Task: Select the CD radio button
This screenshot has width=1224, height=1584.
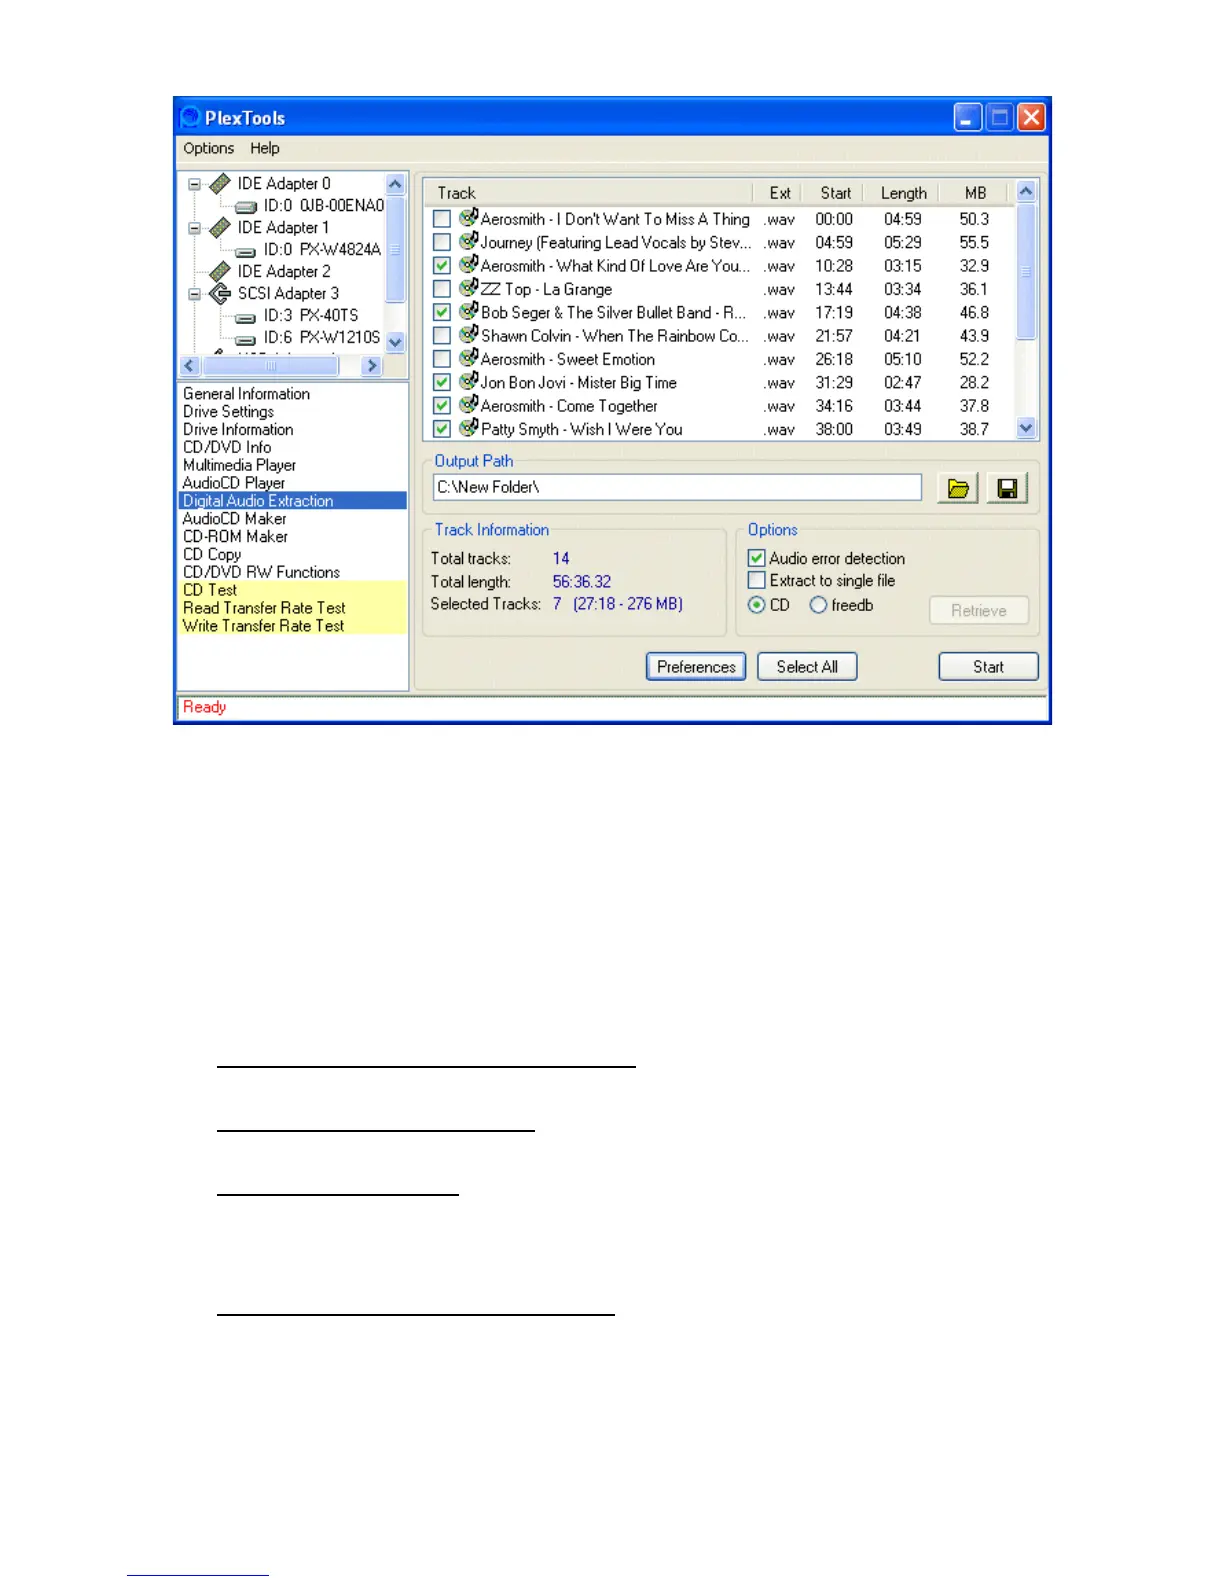Action: pos(756,605)
